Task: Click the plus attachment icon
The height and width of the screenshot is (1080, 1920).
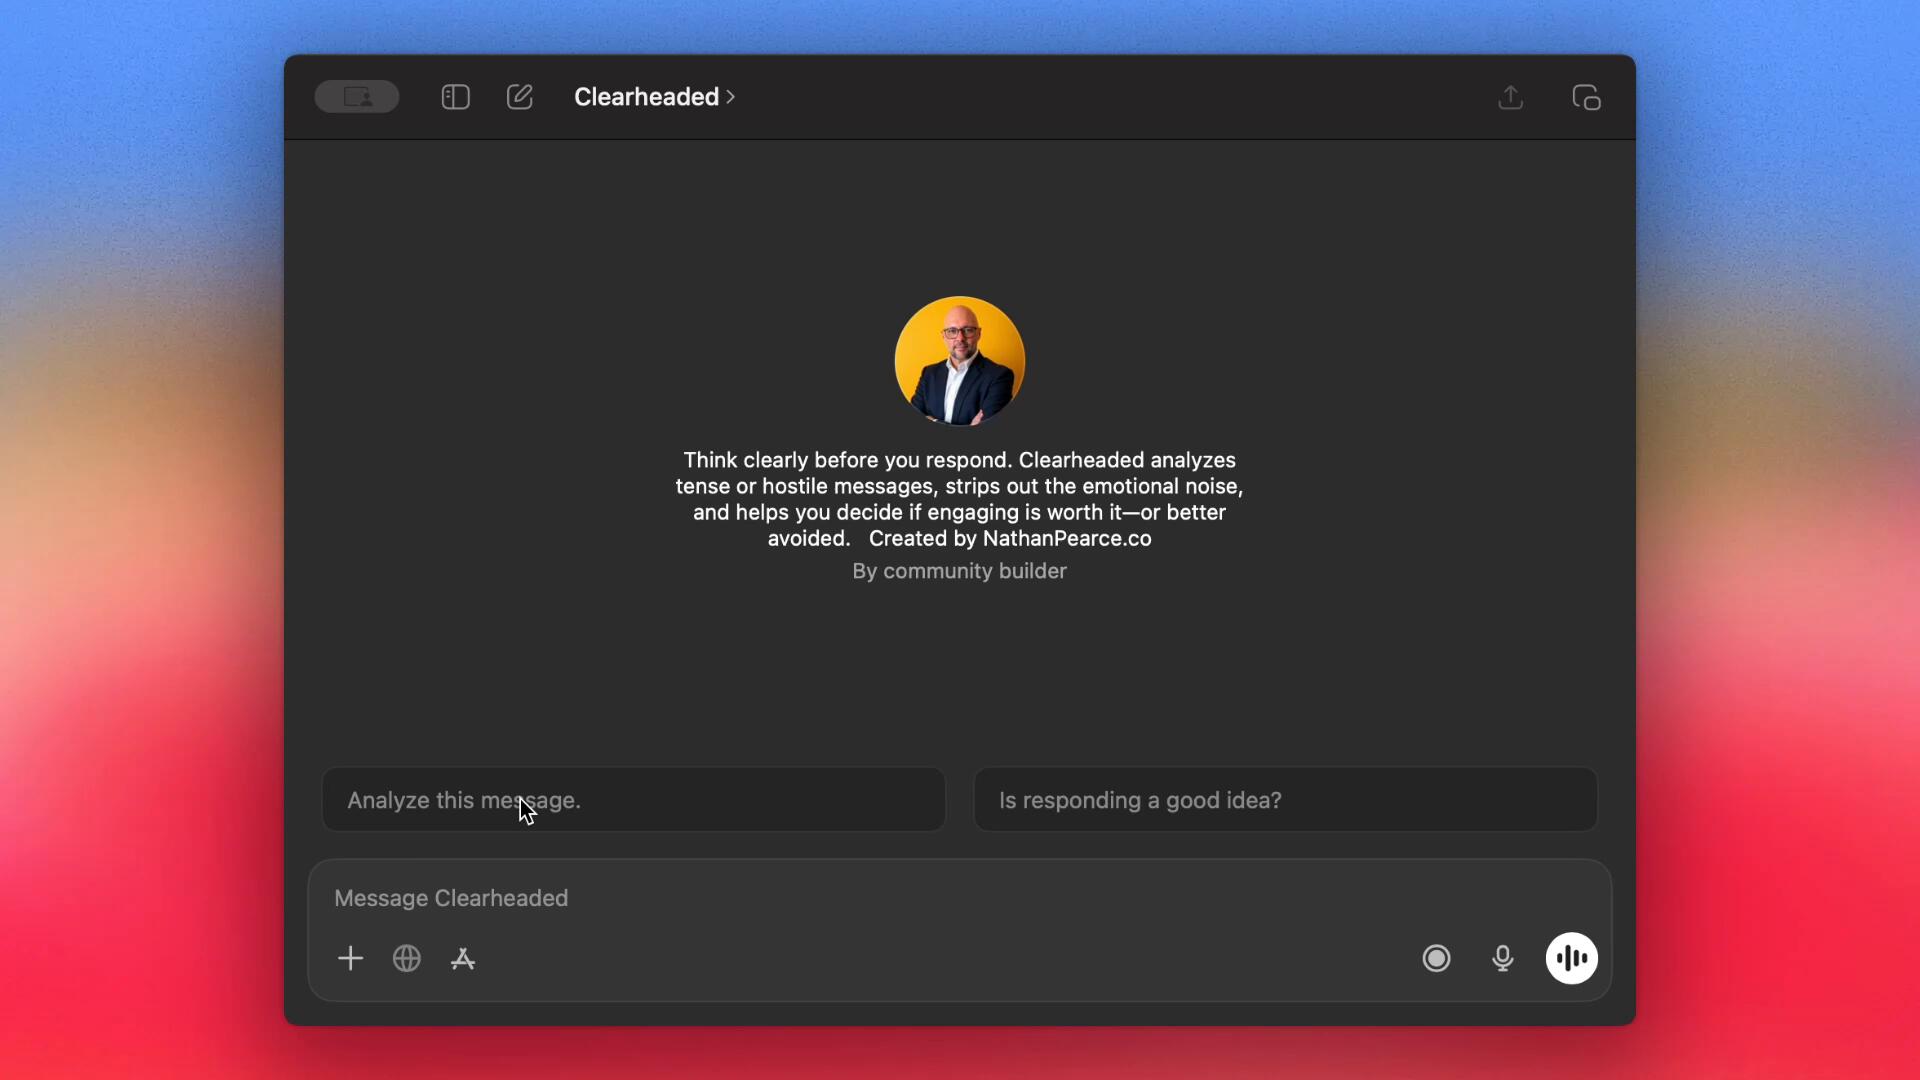Action: click(x=350, y=959)
